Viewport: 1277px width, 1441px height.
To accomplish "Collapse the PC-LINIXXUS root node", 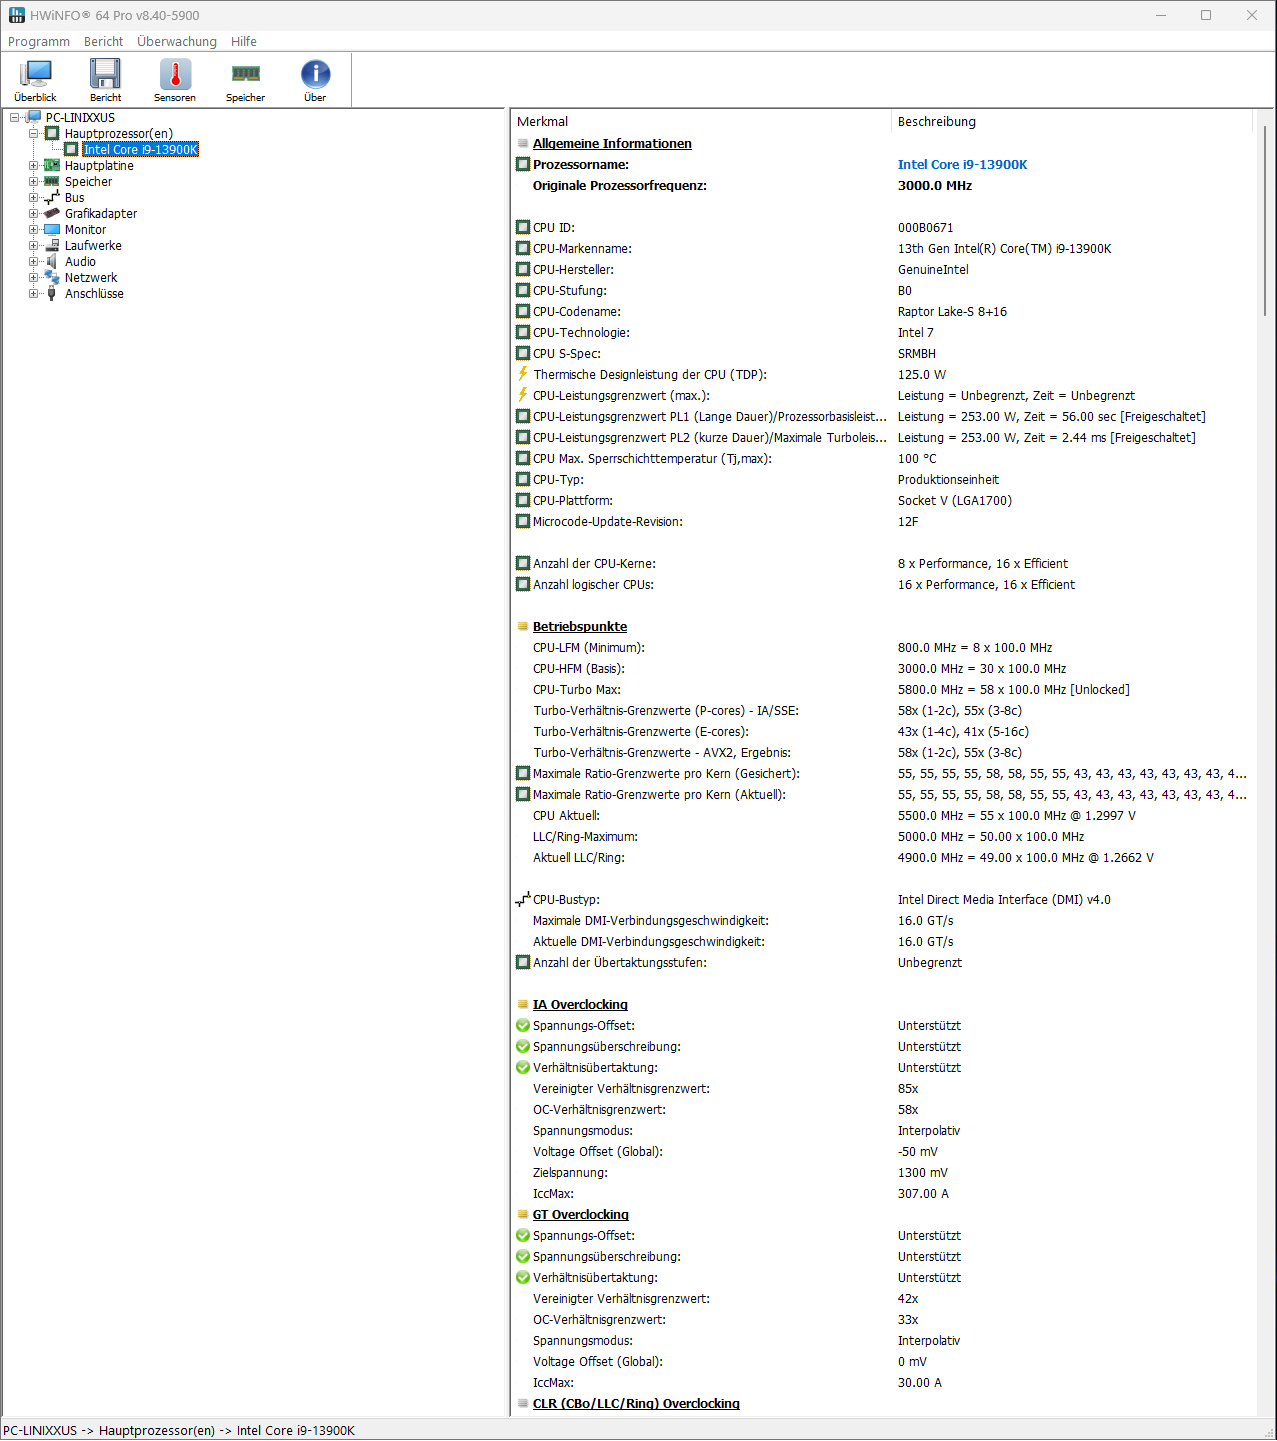I will click(x=15, y=117).
